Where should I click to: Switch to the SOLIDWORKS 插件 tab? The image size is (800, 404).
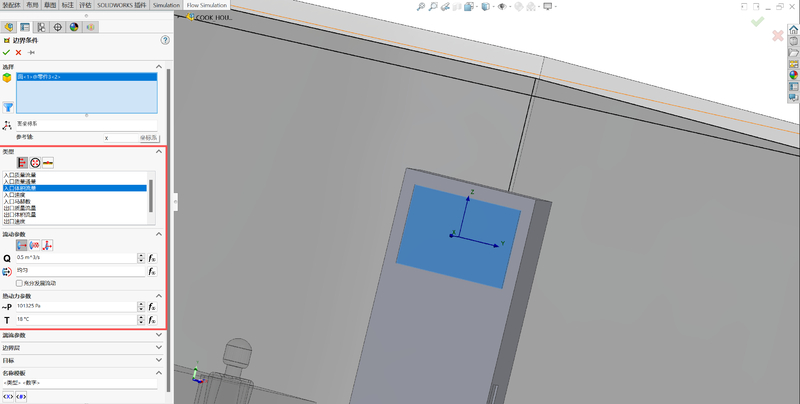[121, 5]
